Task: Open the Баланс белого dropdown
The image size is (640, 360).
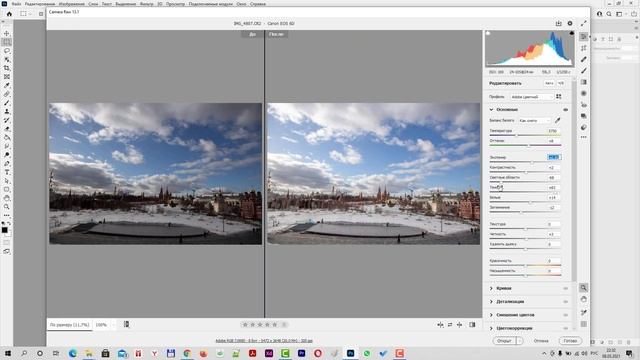Action: (x=534, y=120)
